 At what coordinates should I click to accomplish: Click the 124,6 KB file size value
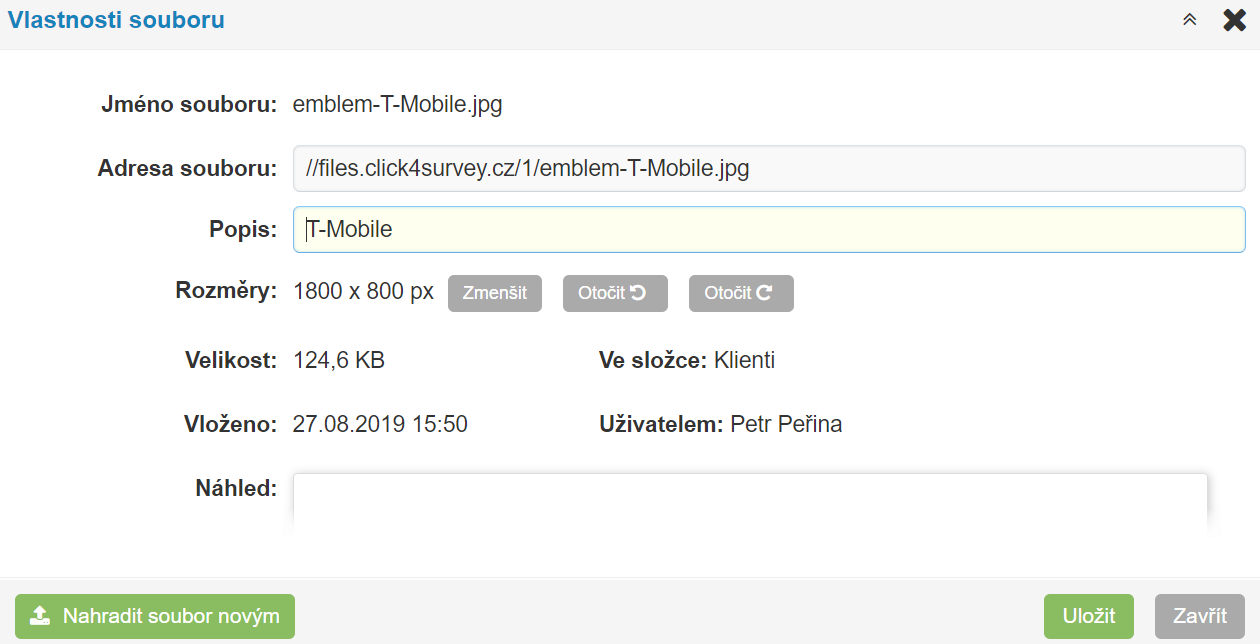pos(339,360)
